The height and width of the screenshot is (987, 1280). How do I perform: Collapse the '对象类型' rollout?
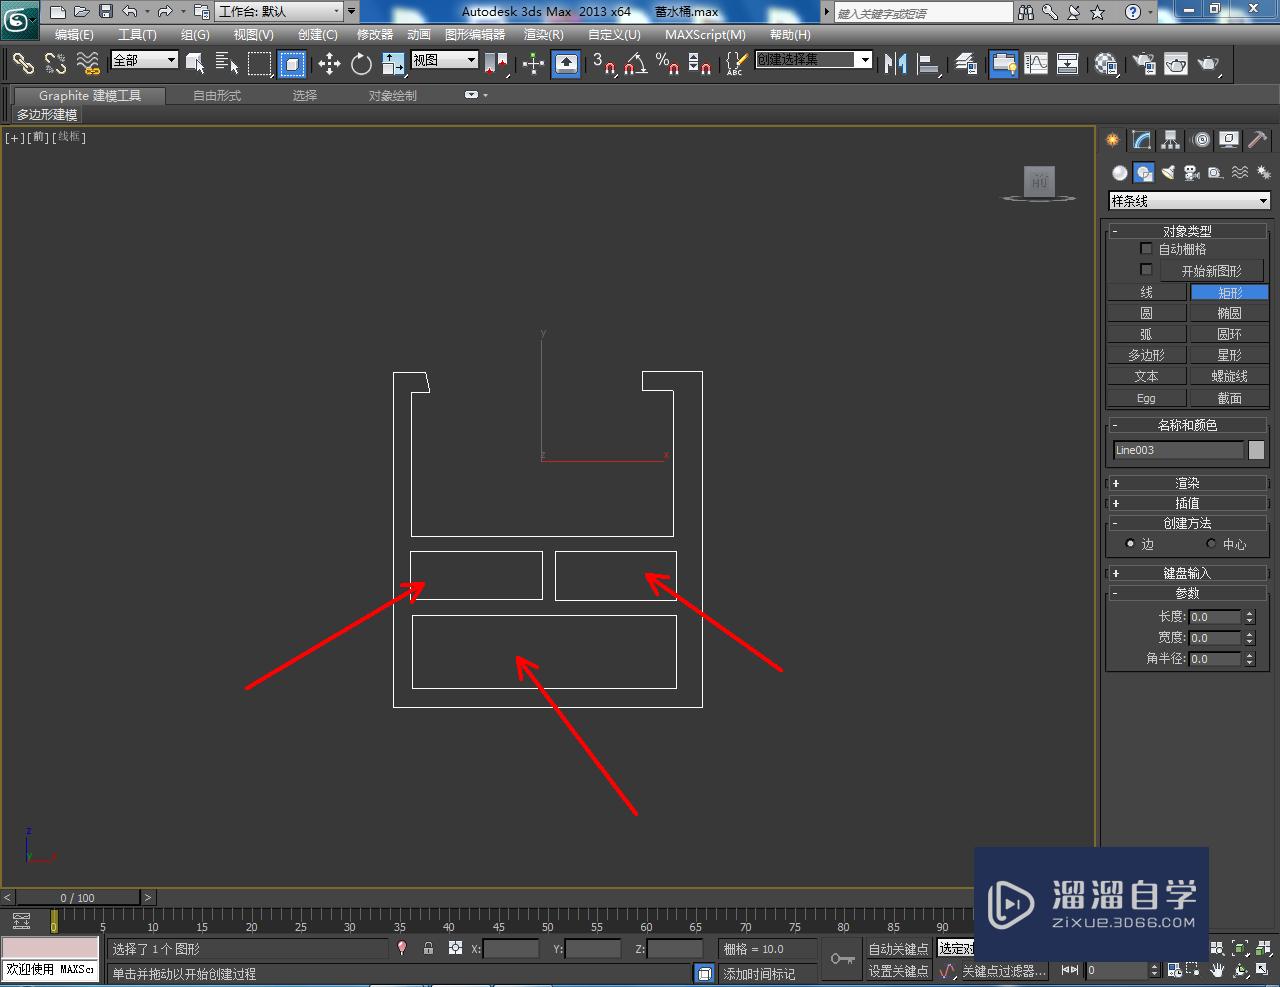1187,231
